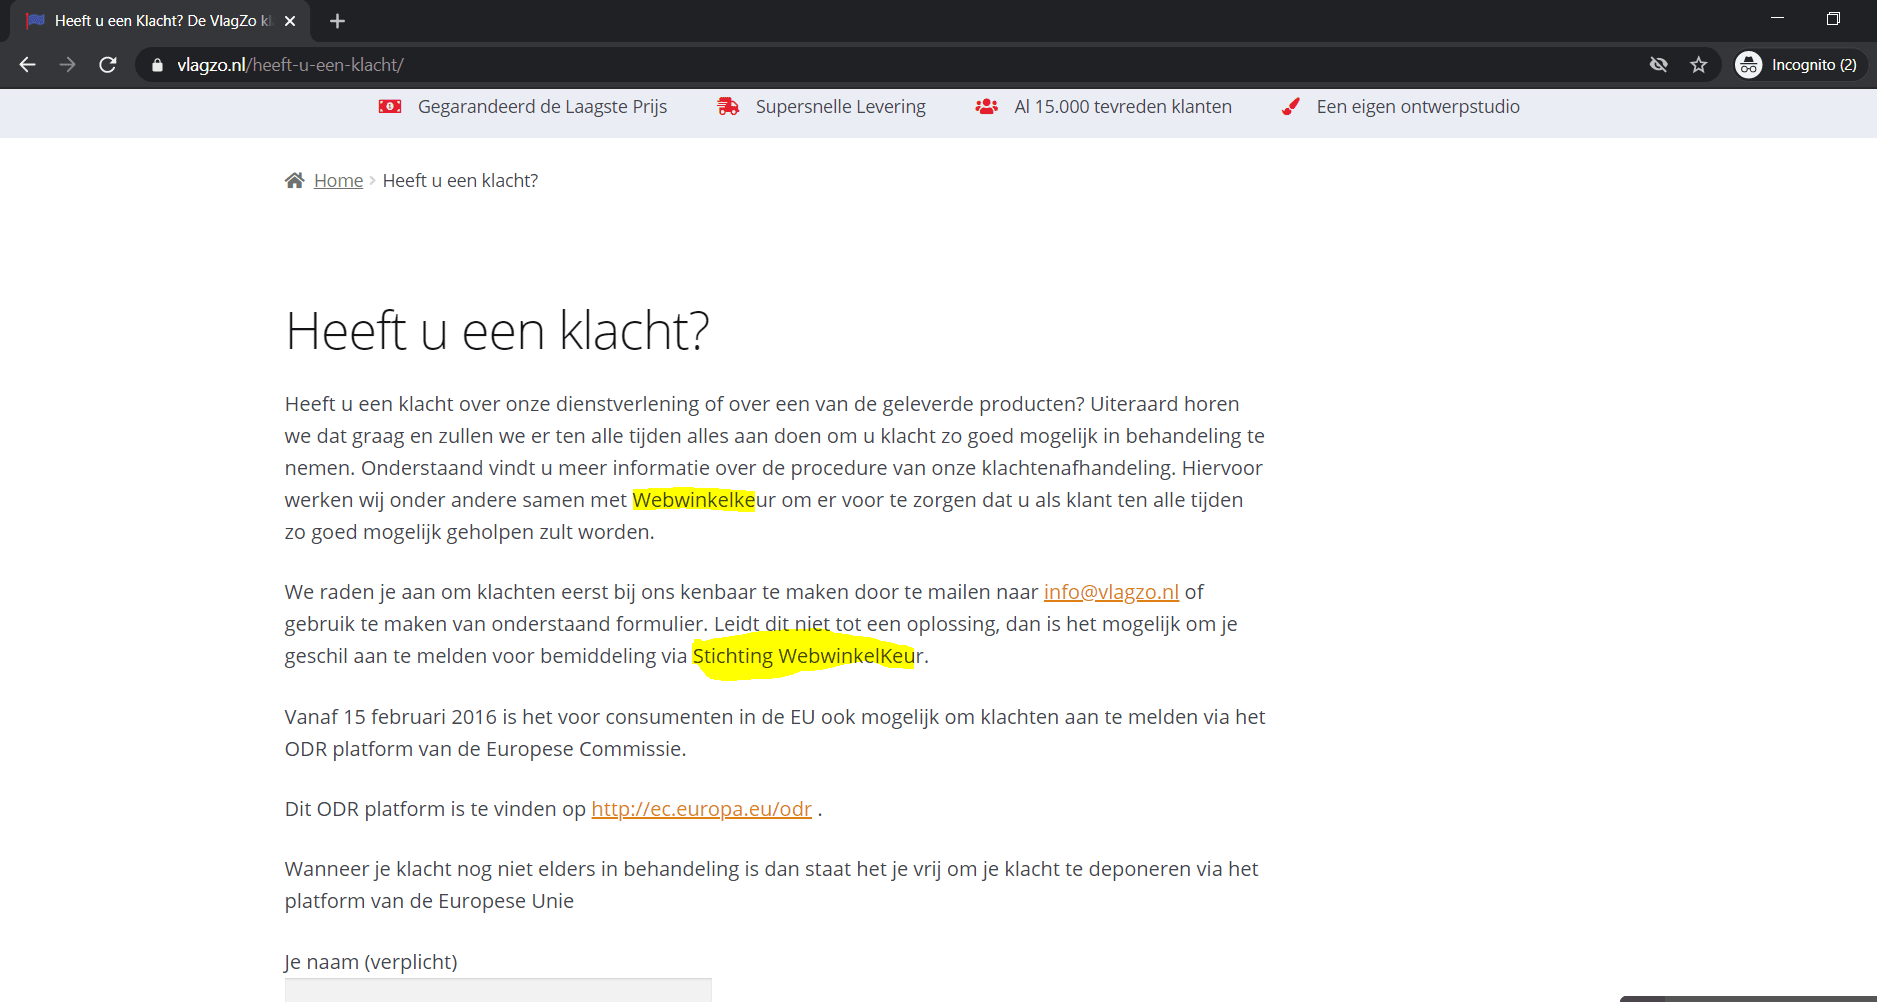Reload the current page
Image resolution: width=1877 pixels, height=1002 pixels.
point(108,65)
